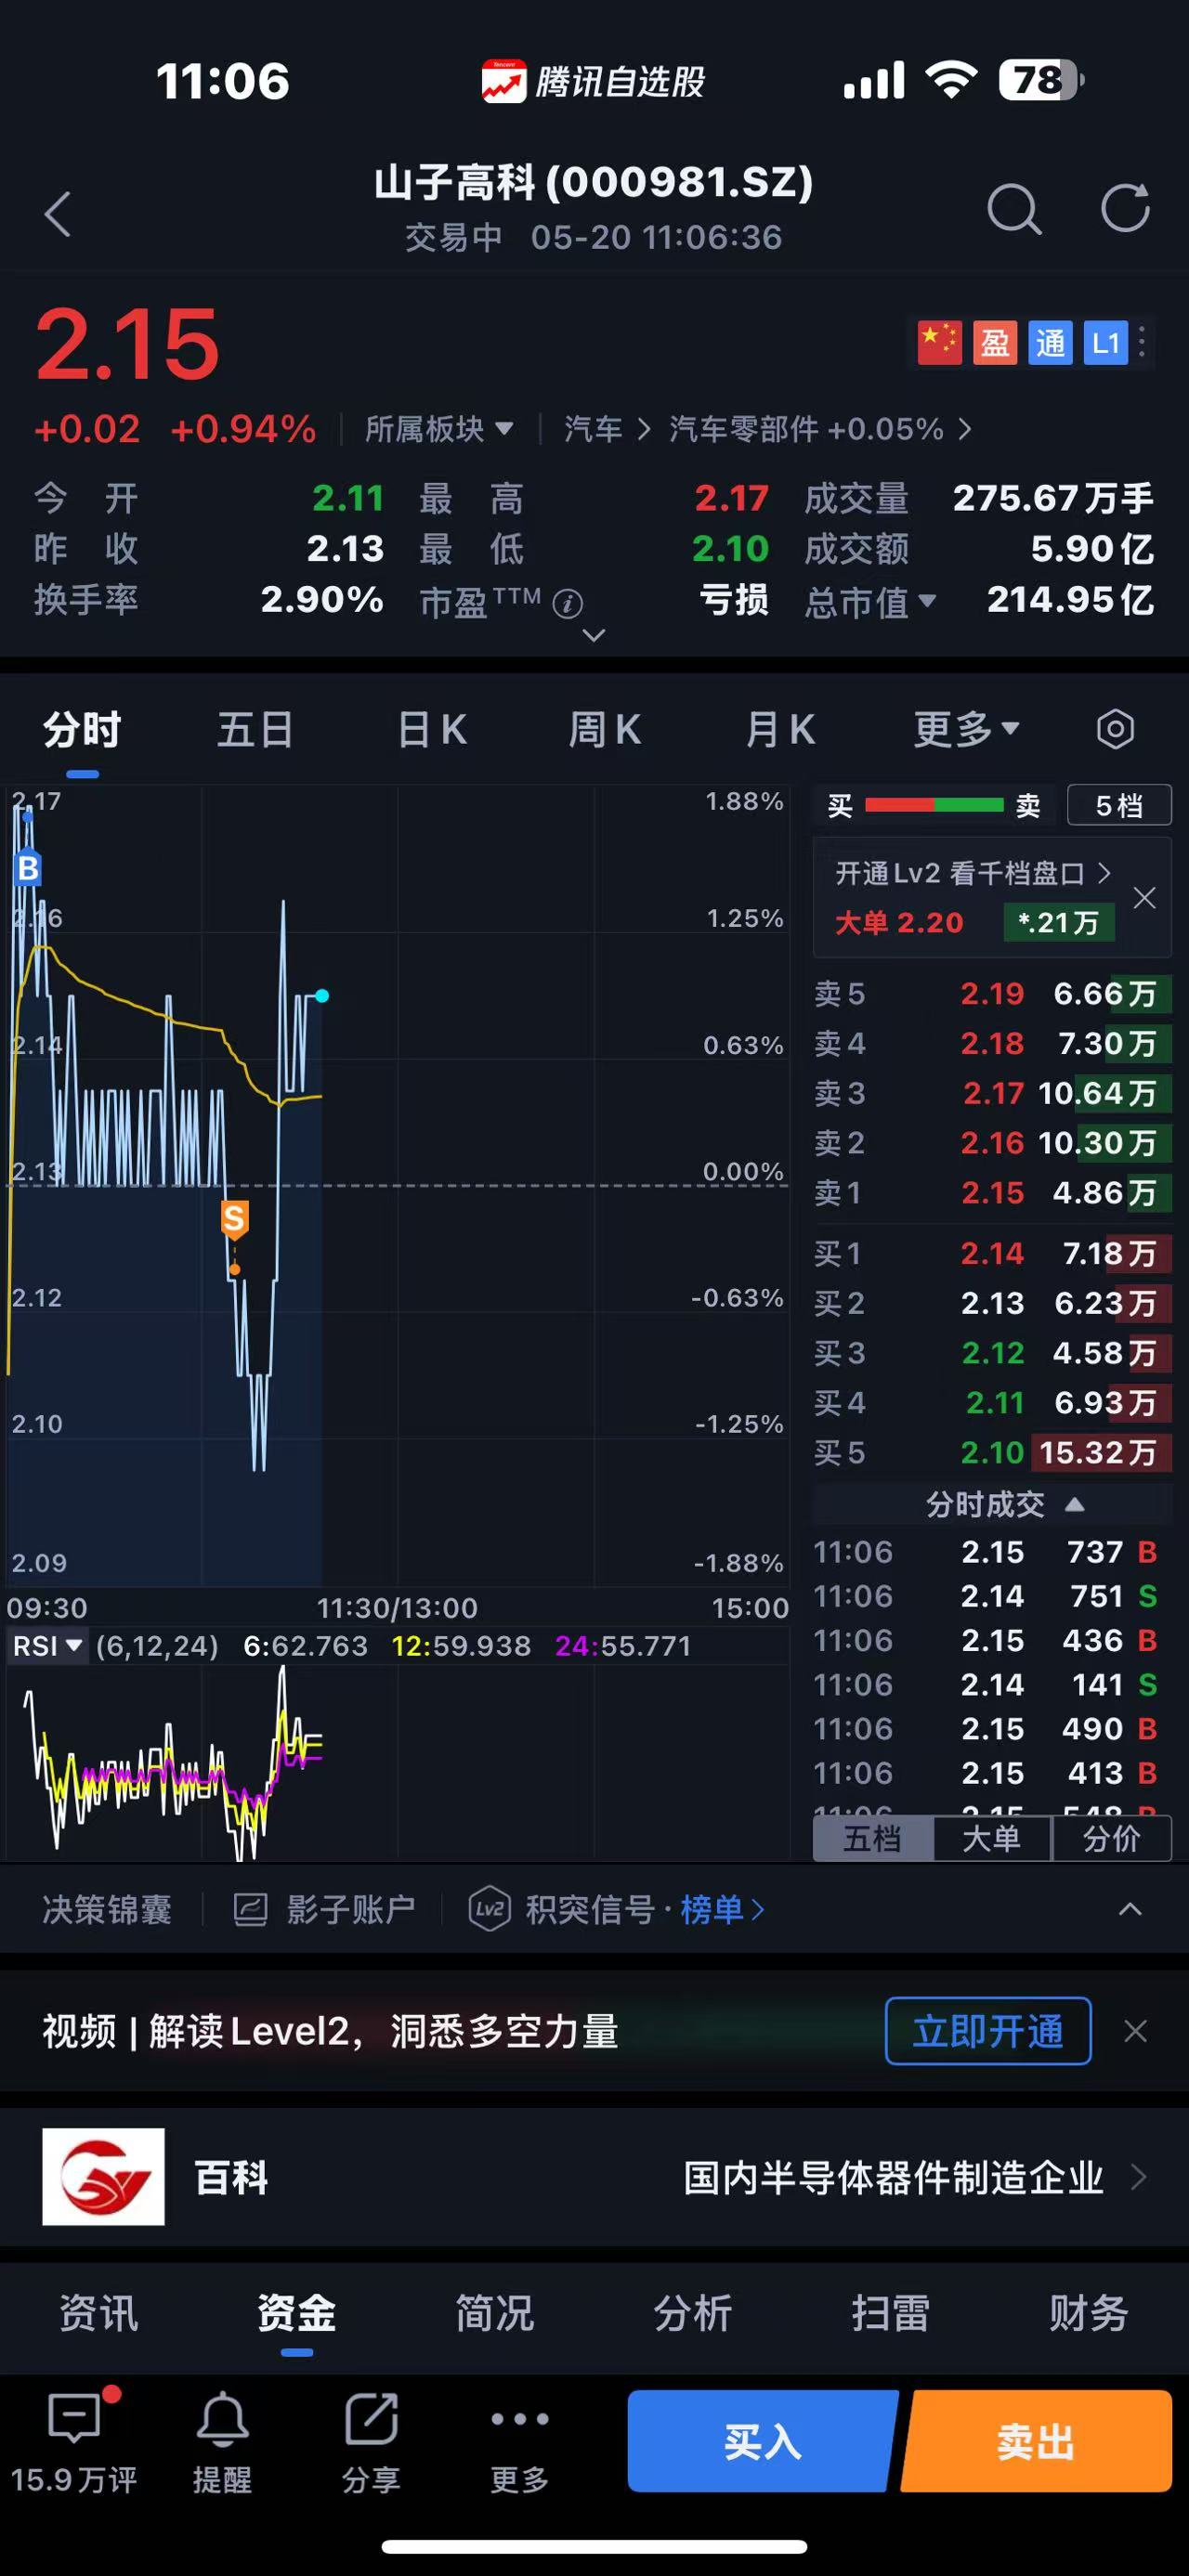Tap the orange S sell marker on chart
Viewport: 1189px width, 2576px height.
[234, 1218]
